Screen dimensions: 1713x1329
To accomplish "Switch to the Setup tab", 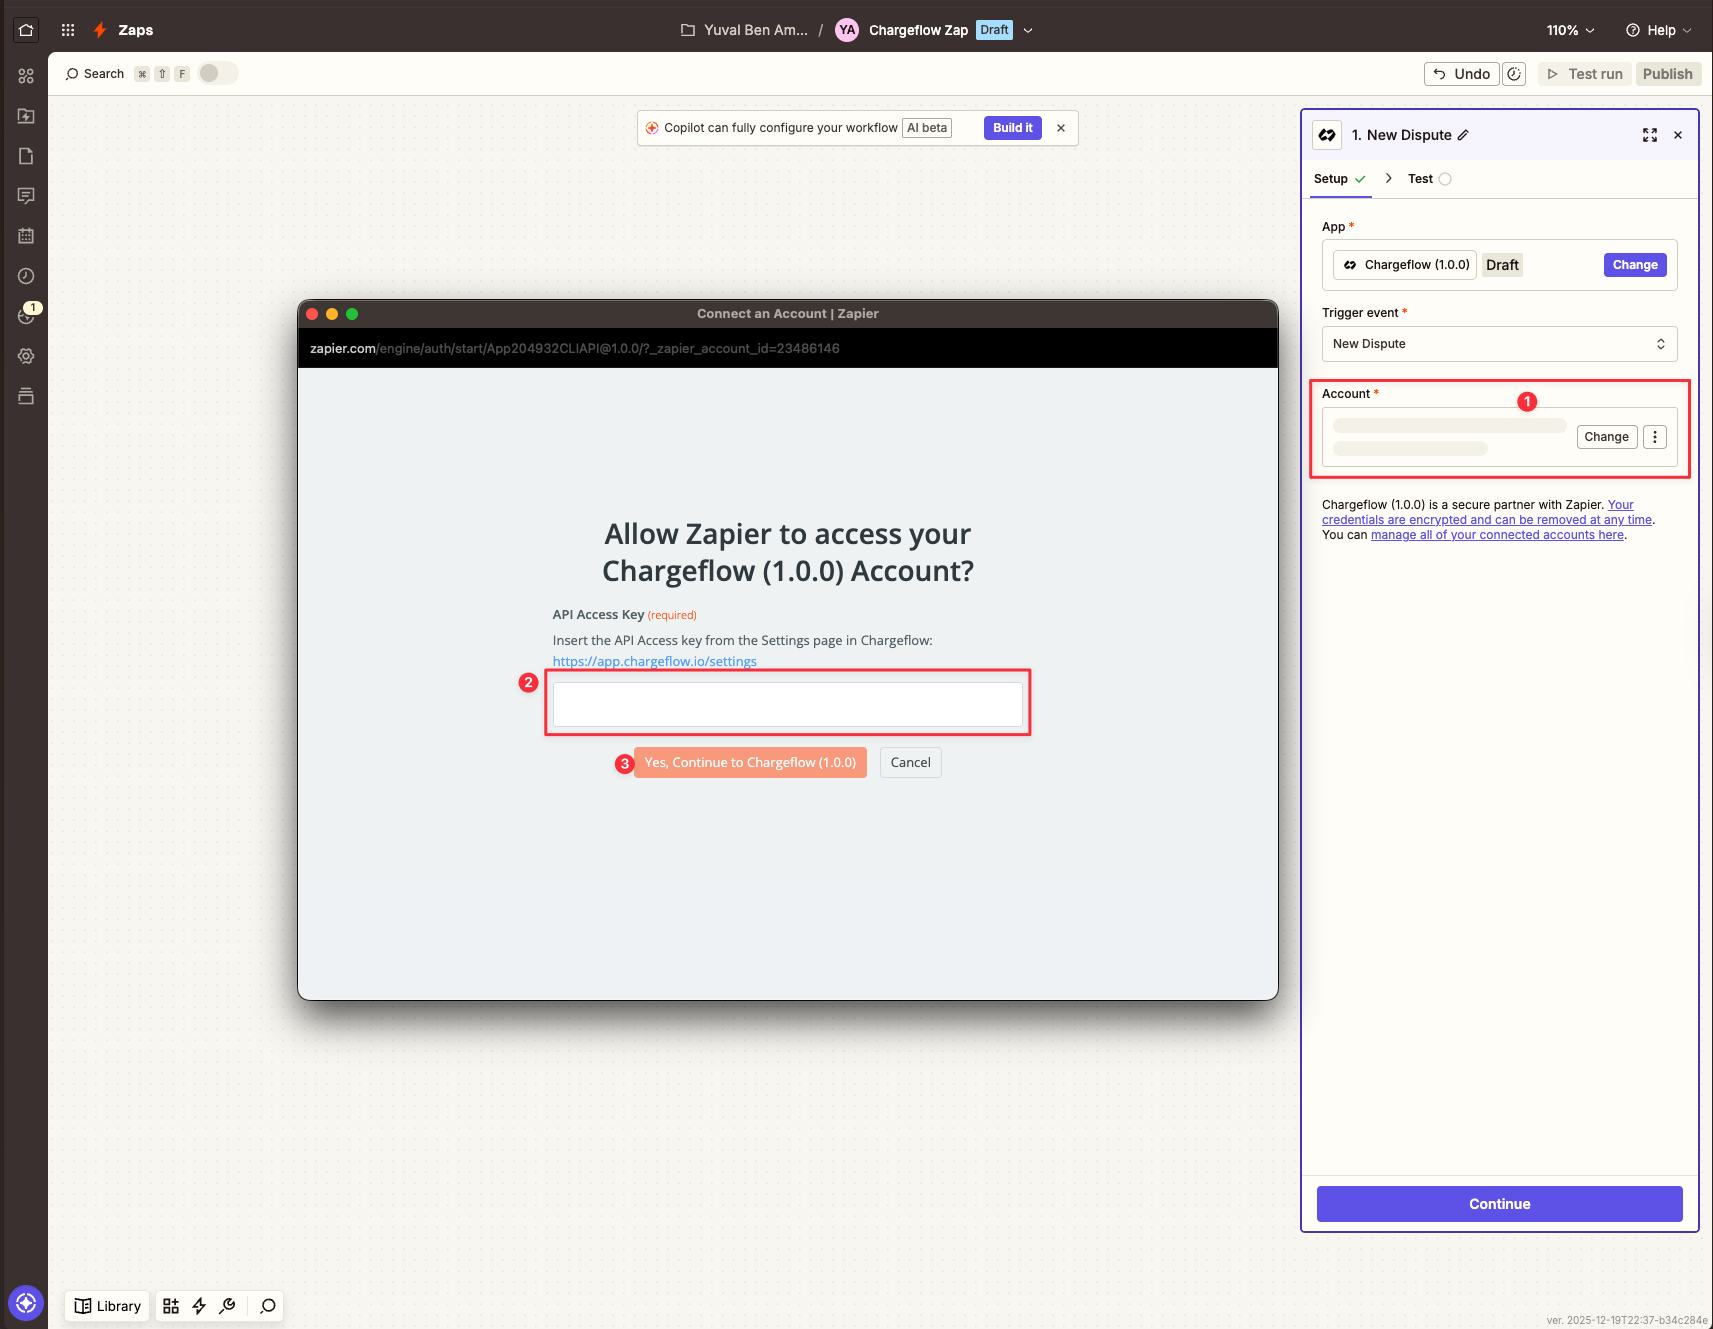I will (1340, 179).
